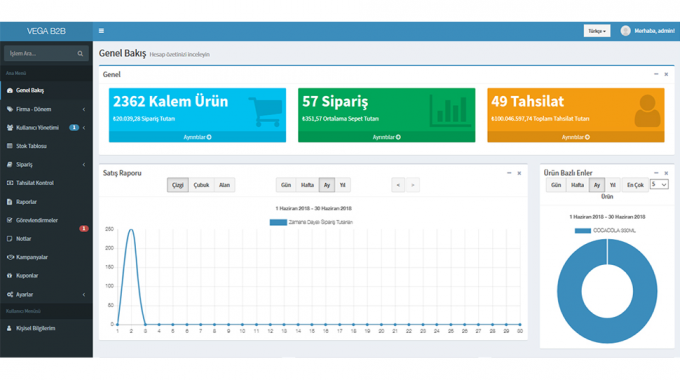The image size is (680, 380).
Task: Open Ayrıntılar link on Sipariş card
Action: point(386,137)
